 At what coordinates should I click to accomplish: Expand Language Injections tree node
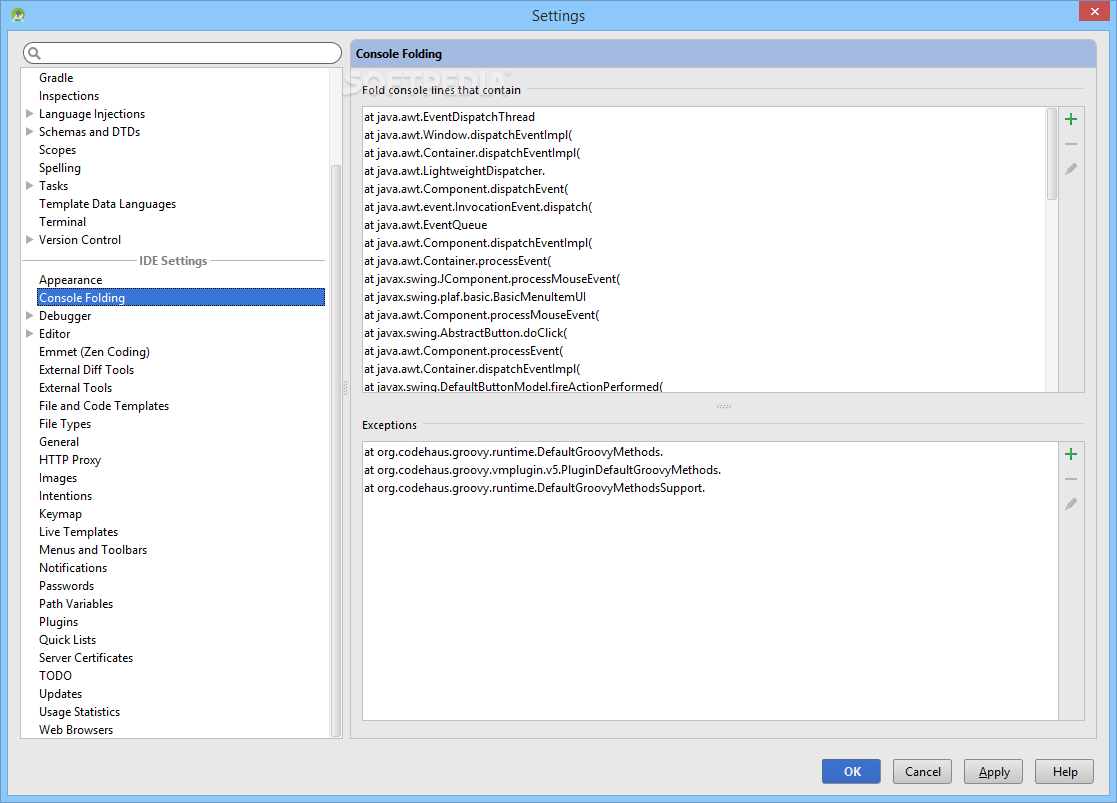[x=29, y=113]
